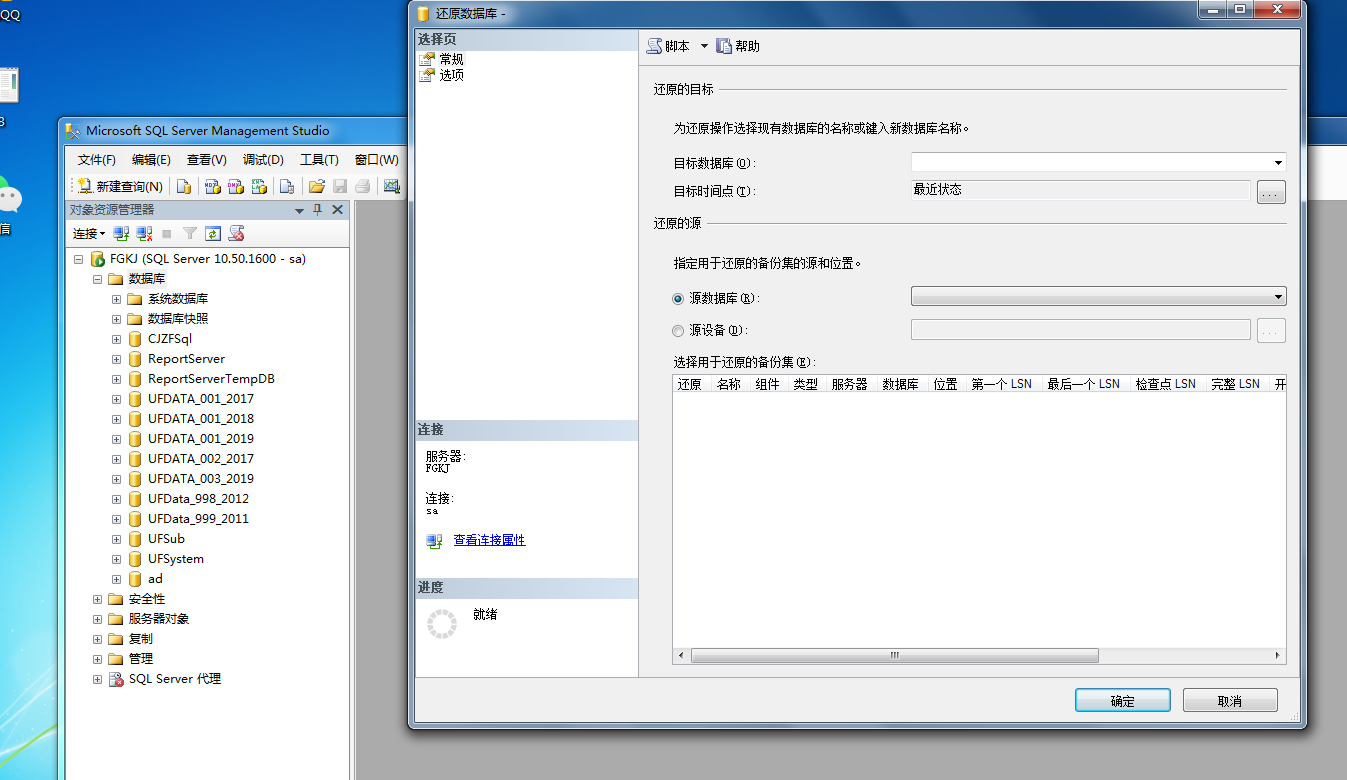Image resolution: width=1347 pixels, height=780 pixels.
Task: Click the Save floppy disk toolbar icon
Action: point(340,186)
